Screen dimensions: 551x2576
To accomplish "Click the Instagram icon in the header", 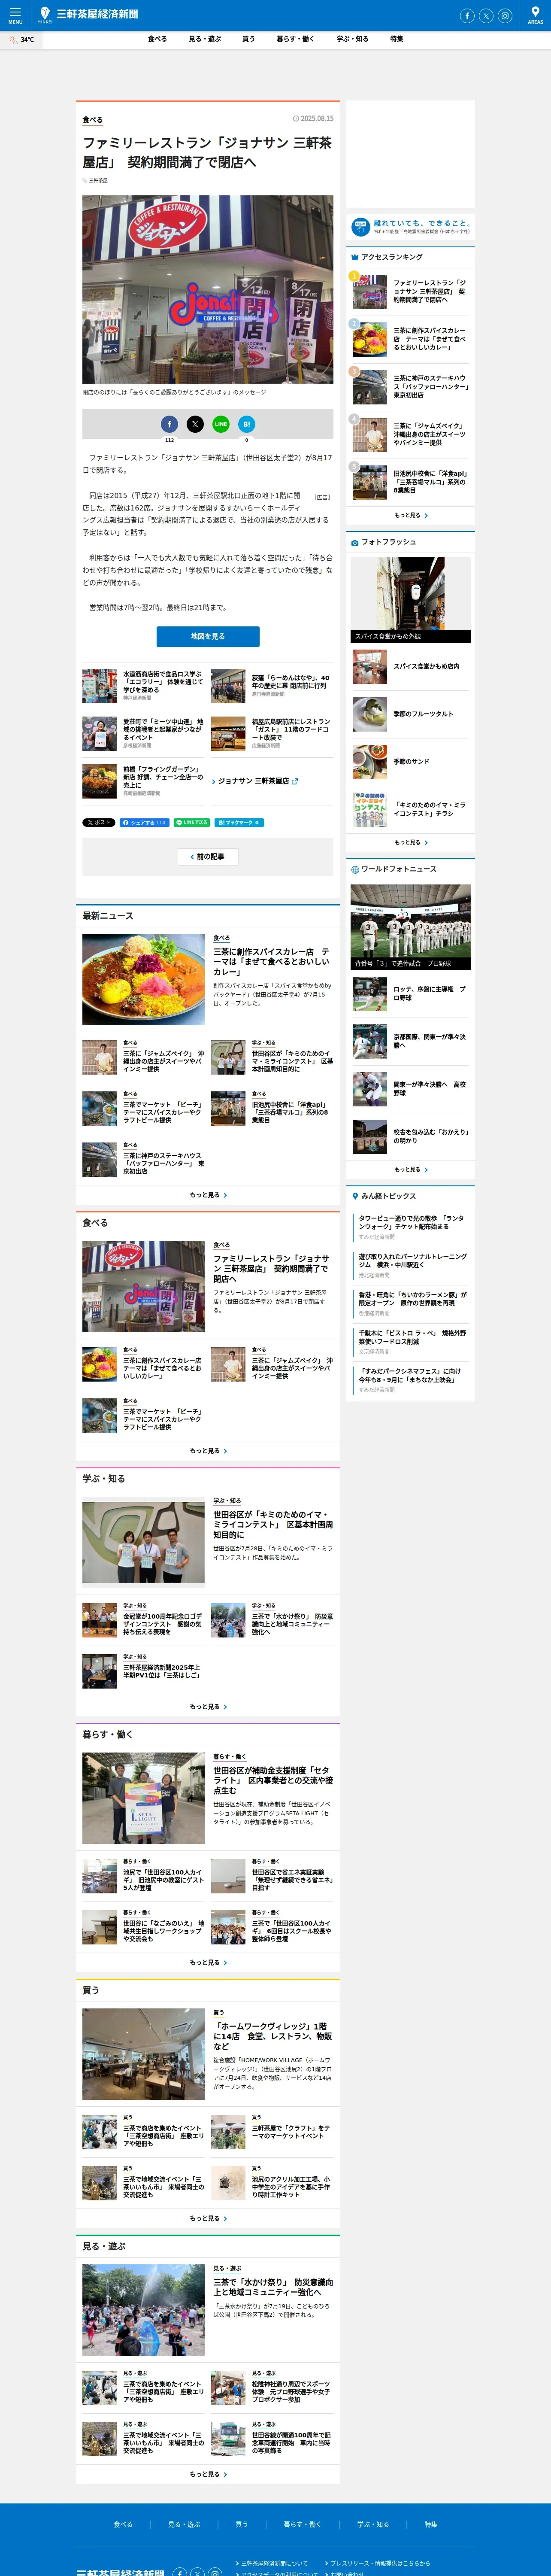I will click(505, 16).
